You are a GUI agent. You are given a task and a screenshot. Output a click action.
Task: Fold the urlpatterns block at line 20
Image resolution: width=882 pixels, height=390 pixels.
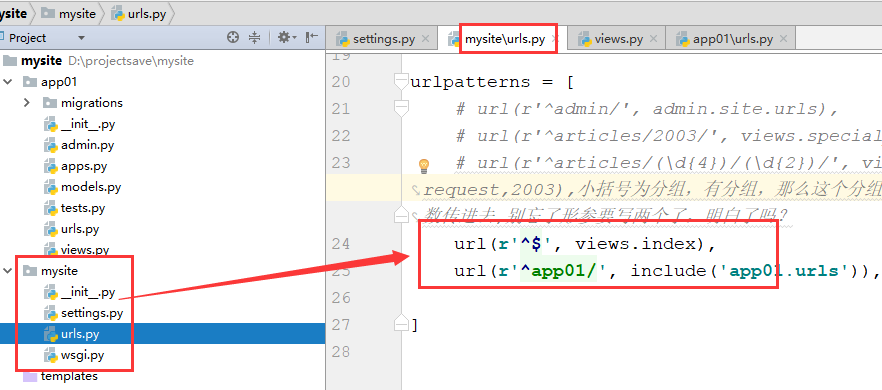(400, 82)
